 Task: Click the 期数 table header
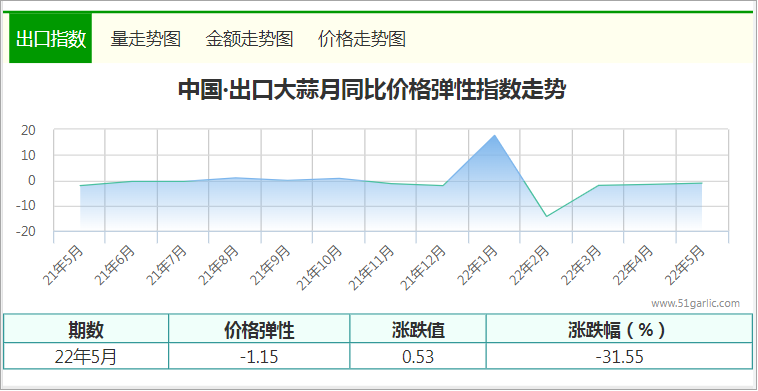[86, 330]
